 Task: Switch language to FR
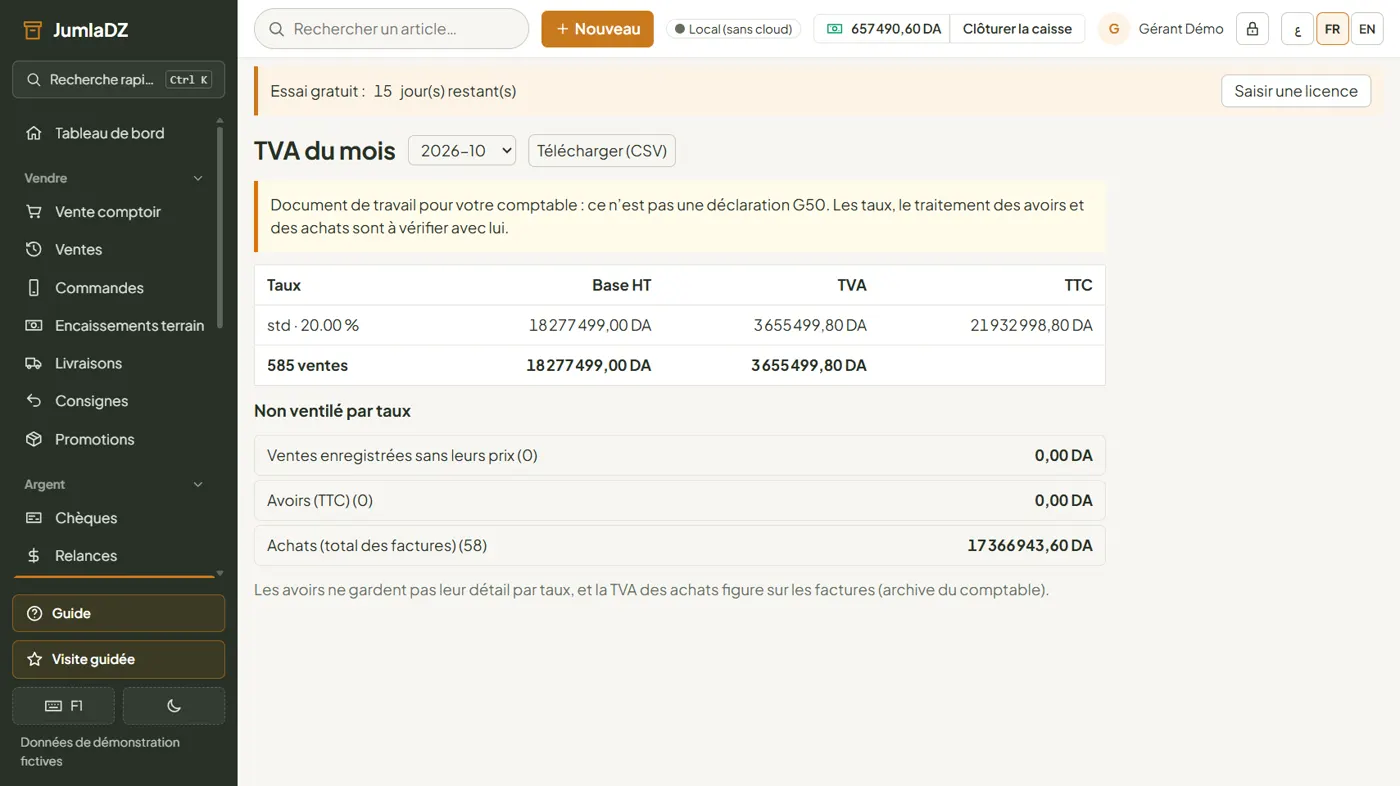[x=1332, y=29]
